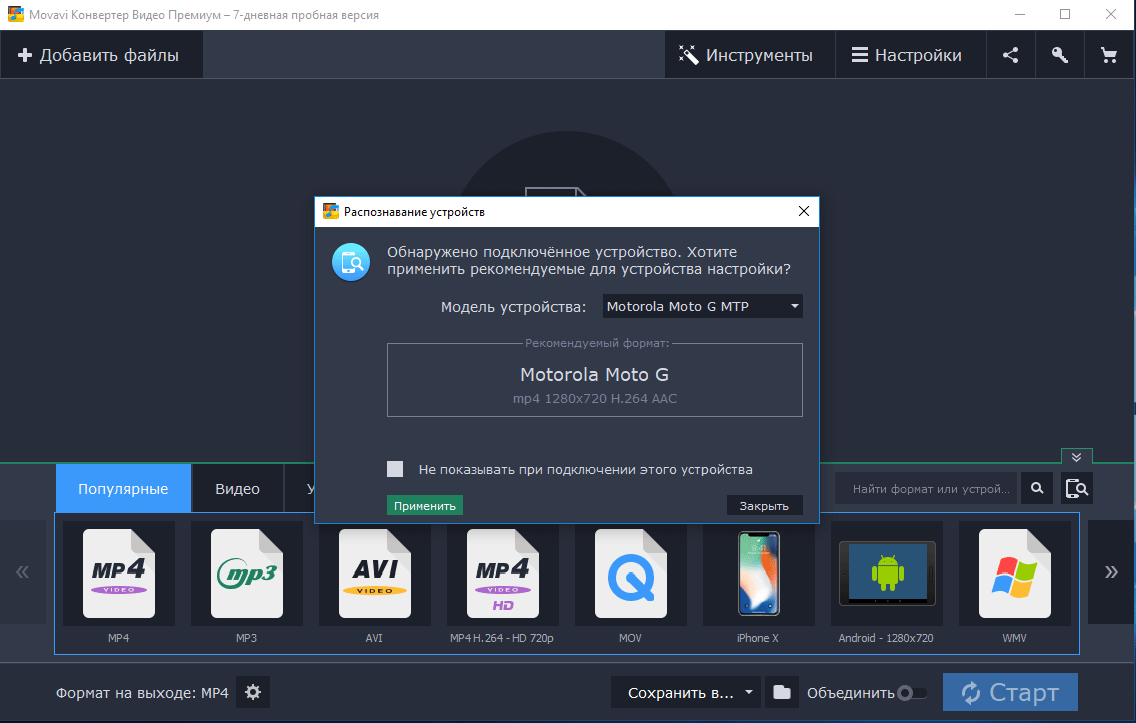The height and width of the screenshot is (723, 1136).
Task: Click the format search field
Action: 927,489
